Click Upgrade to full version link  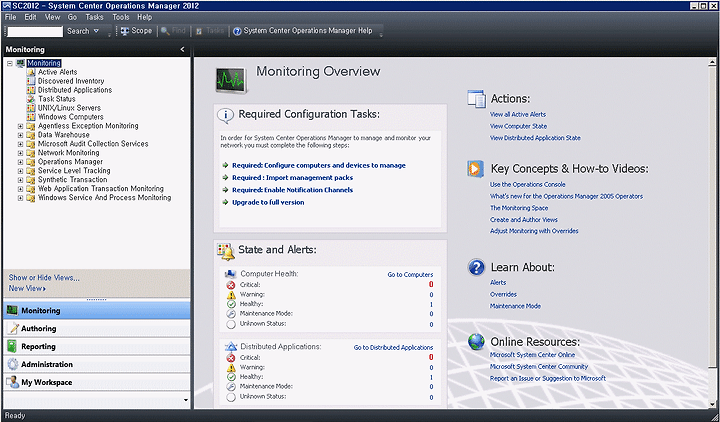[x=268, y=203]
